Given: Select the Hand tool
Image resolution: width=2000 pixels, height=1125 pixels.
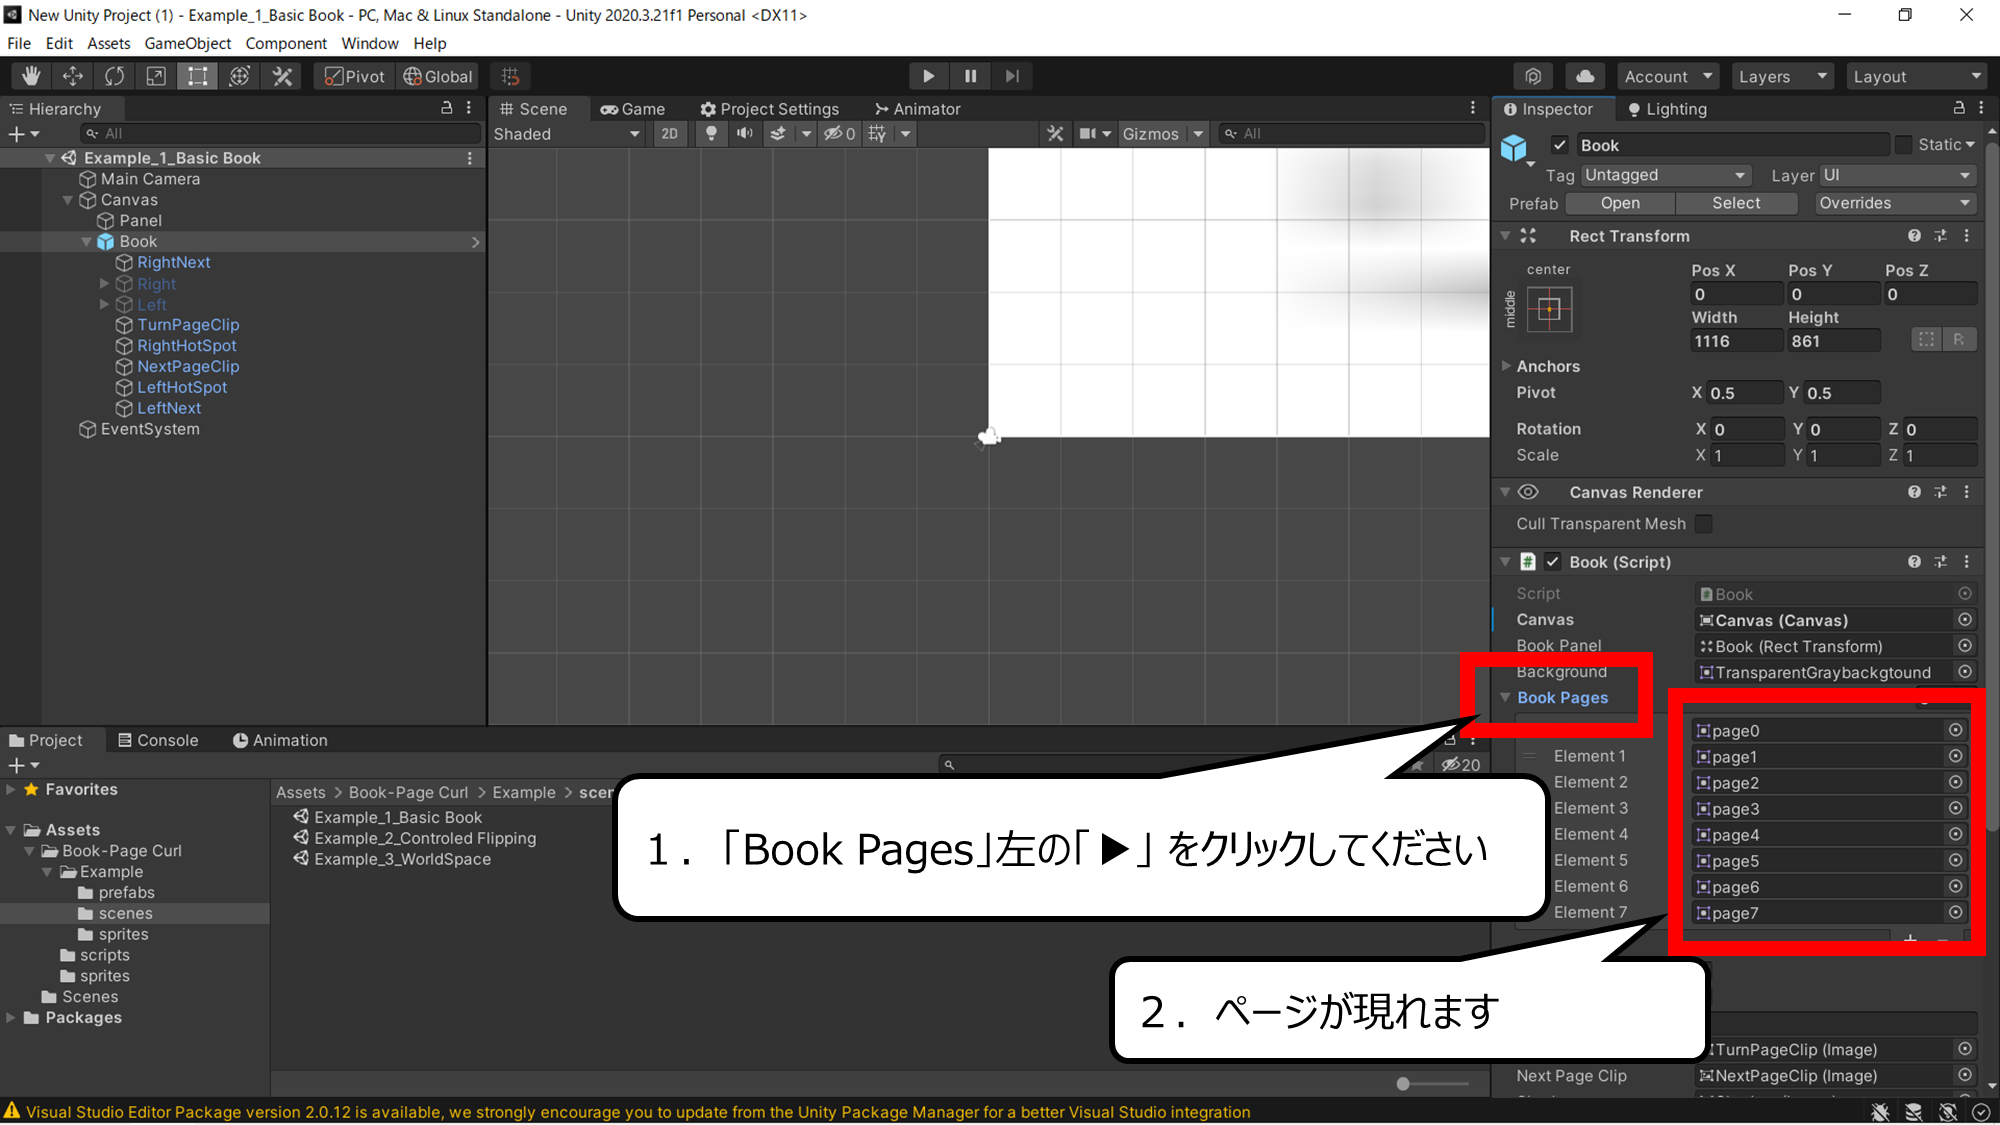Looking at the screenshot, I should tap(31, 76).
